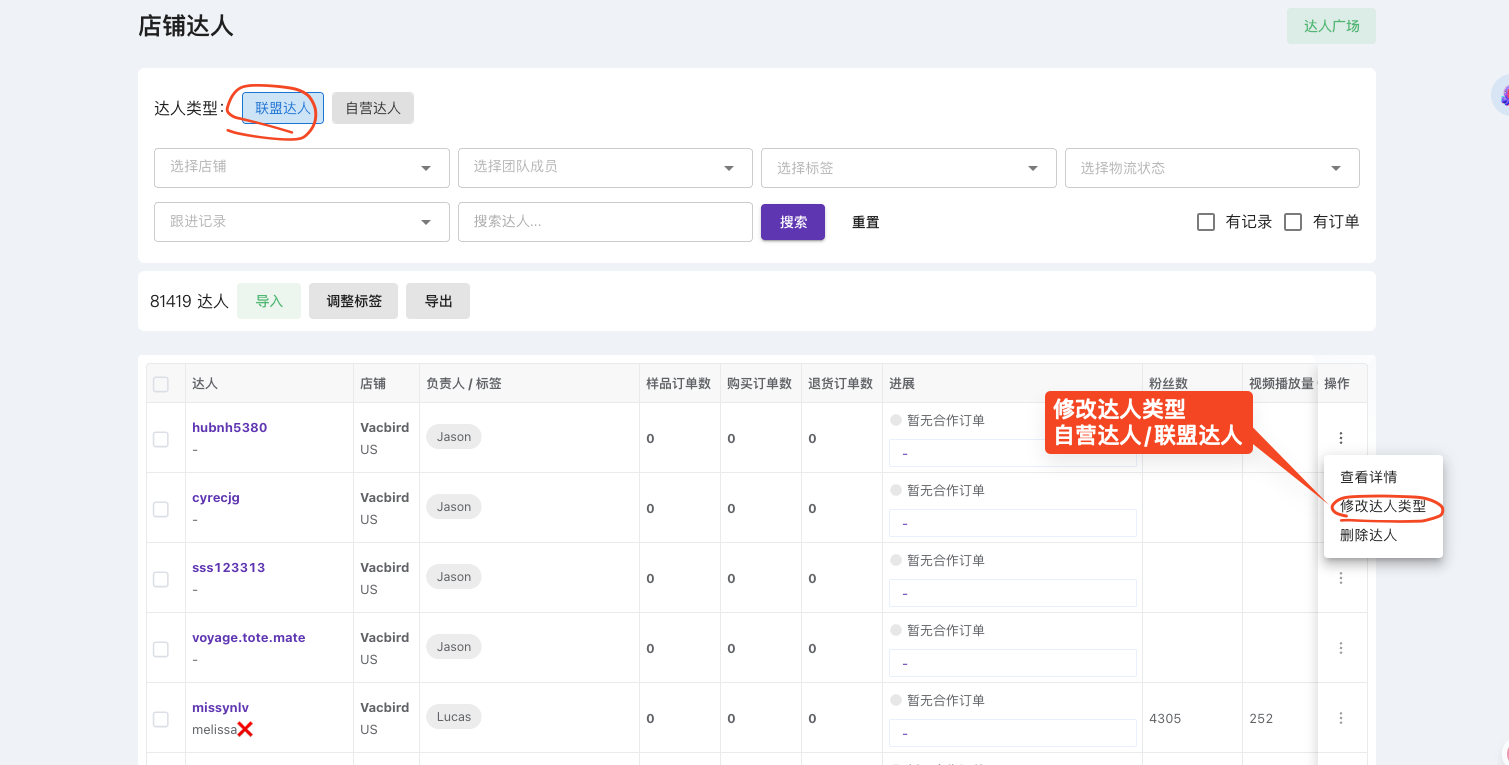Open creator sss123313 profile link
Screen dimensions: 1509x765
coord(229,567)
